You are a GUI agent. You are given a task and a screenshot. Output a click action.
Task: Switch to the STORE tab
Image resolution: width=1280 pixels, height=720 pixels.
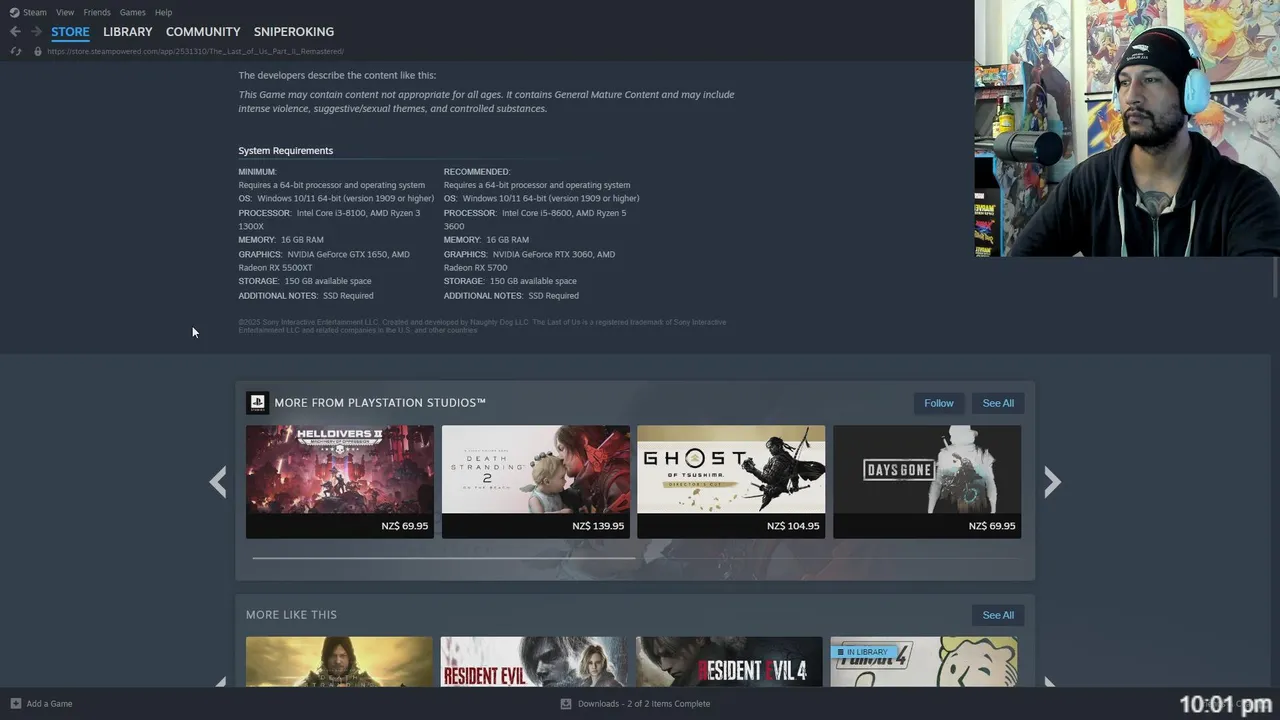coord(70,32)
